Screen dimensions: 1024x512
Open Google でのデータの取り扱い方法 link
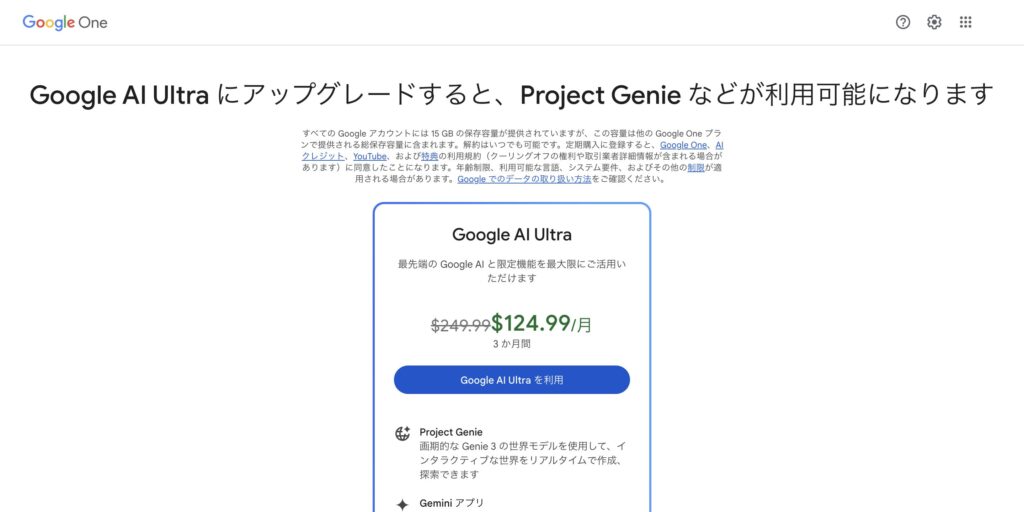pyautogui.click(x=524, y=179)
